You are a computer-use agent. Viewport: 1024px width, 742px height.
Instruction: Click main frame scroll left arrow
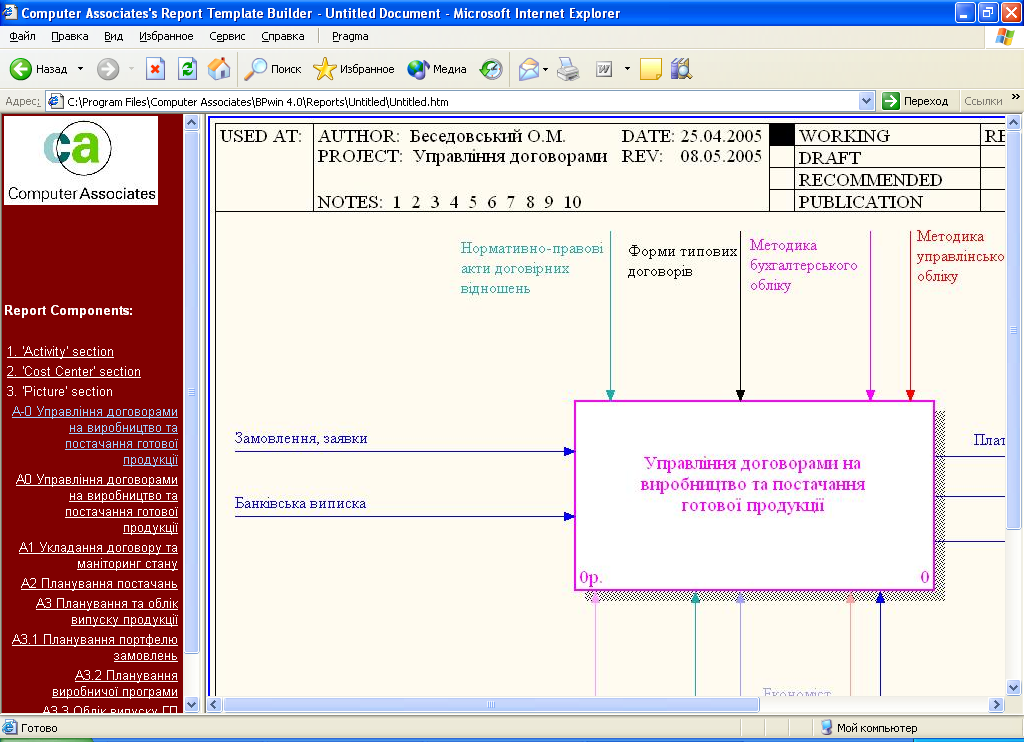click(214, 704)
